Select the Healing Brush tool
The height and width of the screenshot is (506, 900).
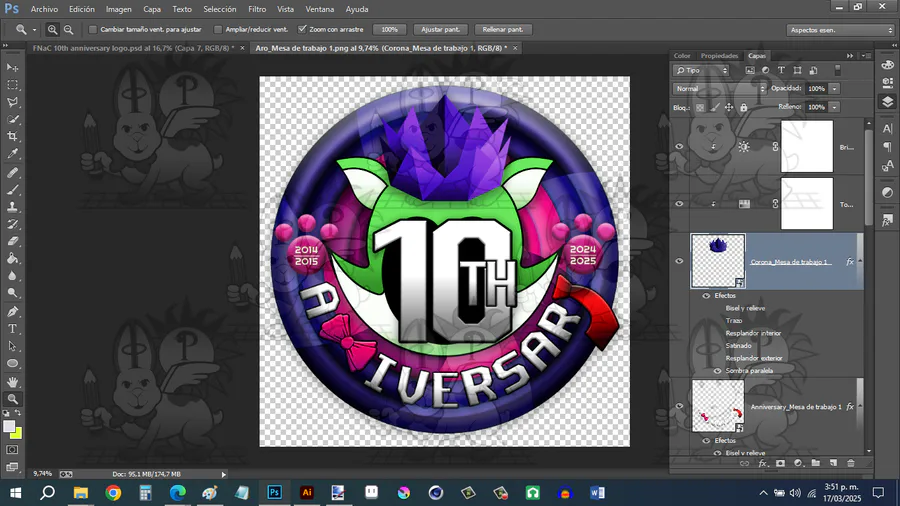(12, 173)
